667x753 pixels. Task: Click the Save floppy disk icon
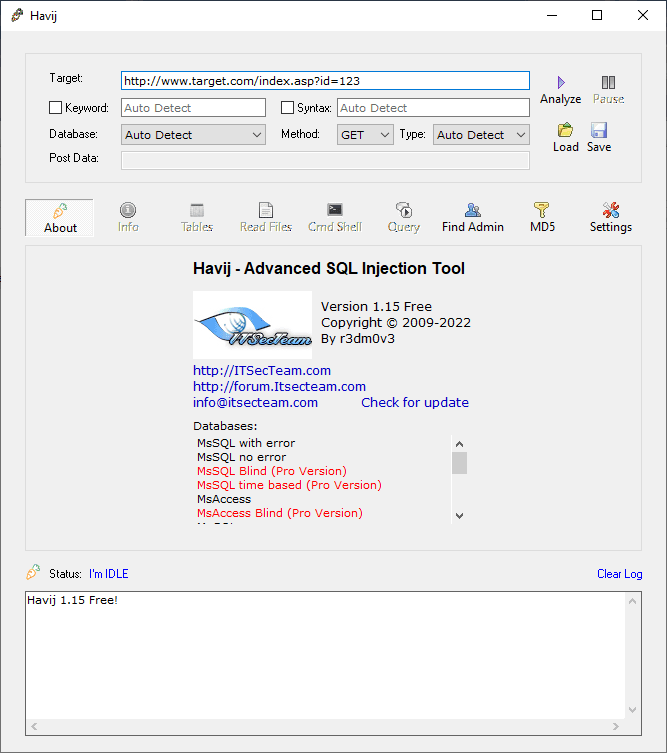coord(599,130)
